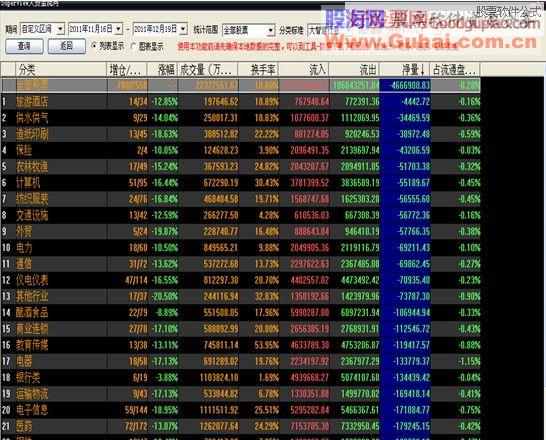Click 2/4 position count in 保险 row

tap(142, 150)
